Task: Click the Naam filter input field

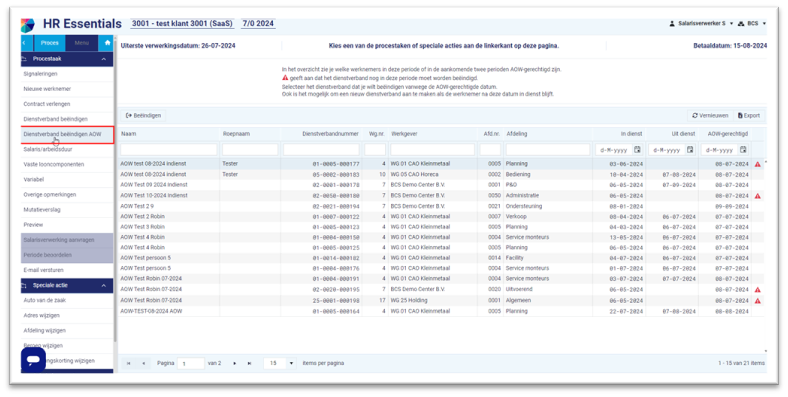Action: 169,150
